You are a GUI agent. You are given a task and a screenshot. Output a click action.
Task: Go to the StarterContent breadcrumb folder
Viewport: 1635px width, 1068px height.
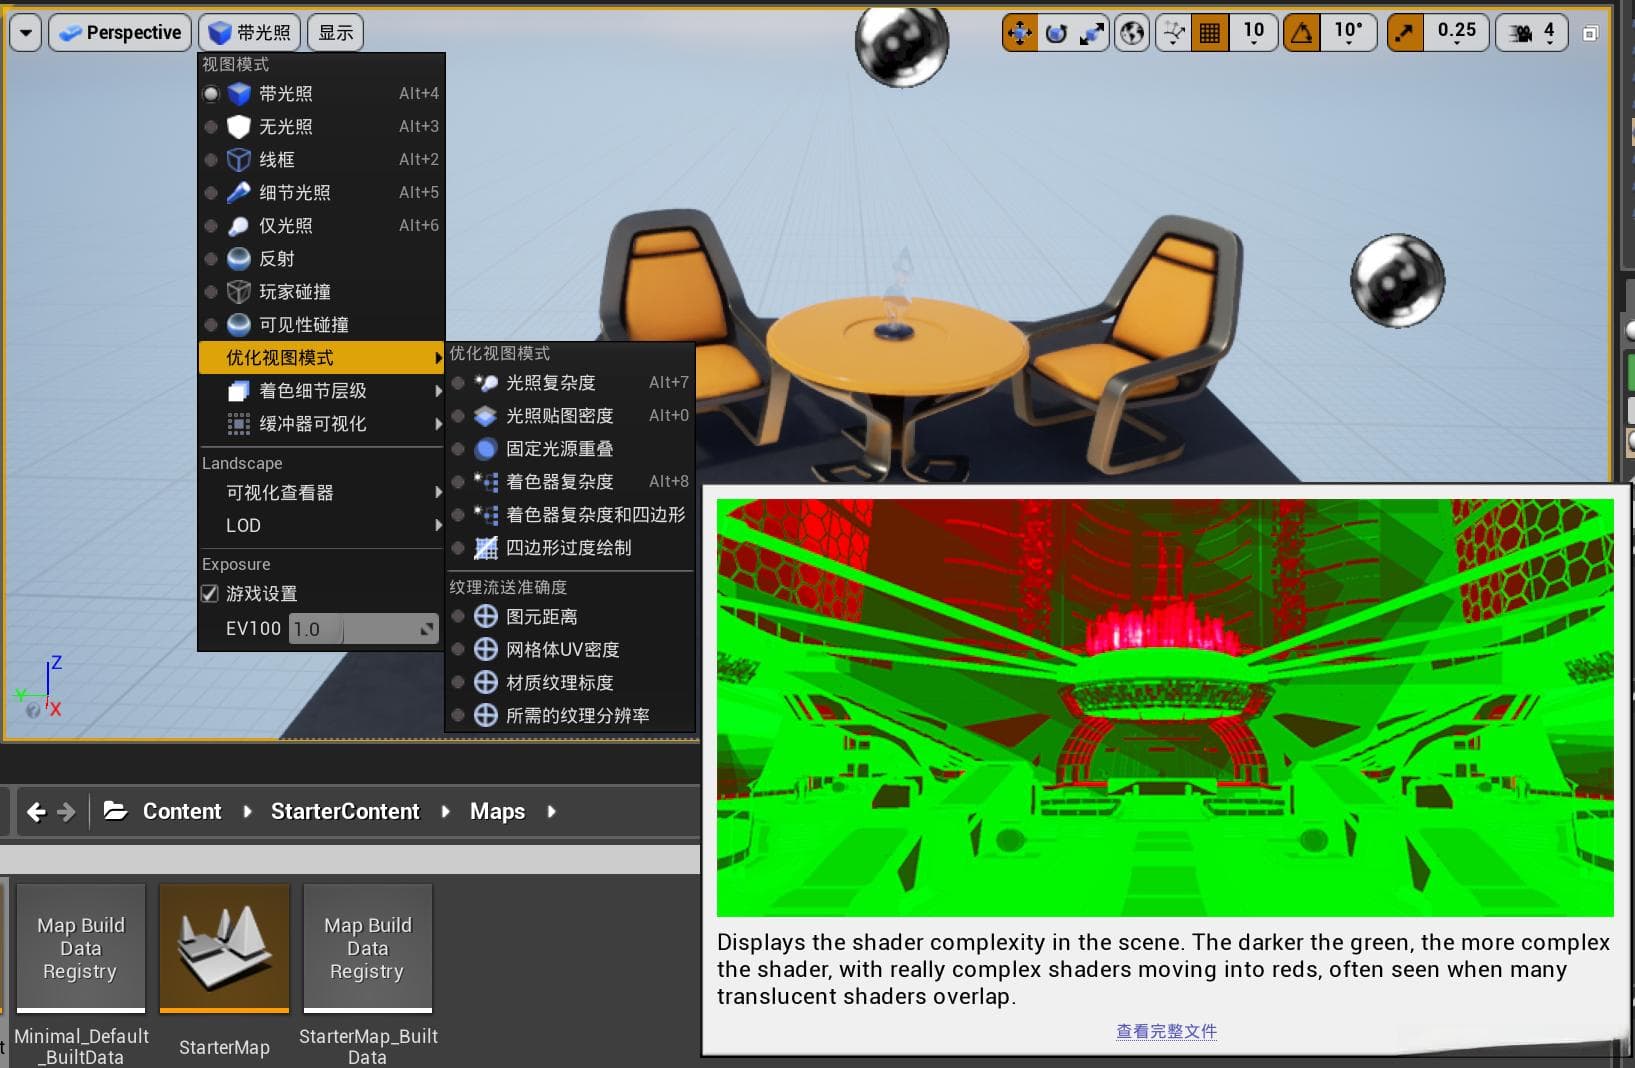point(345,811)
